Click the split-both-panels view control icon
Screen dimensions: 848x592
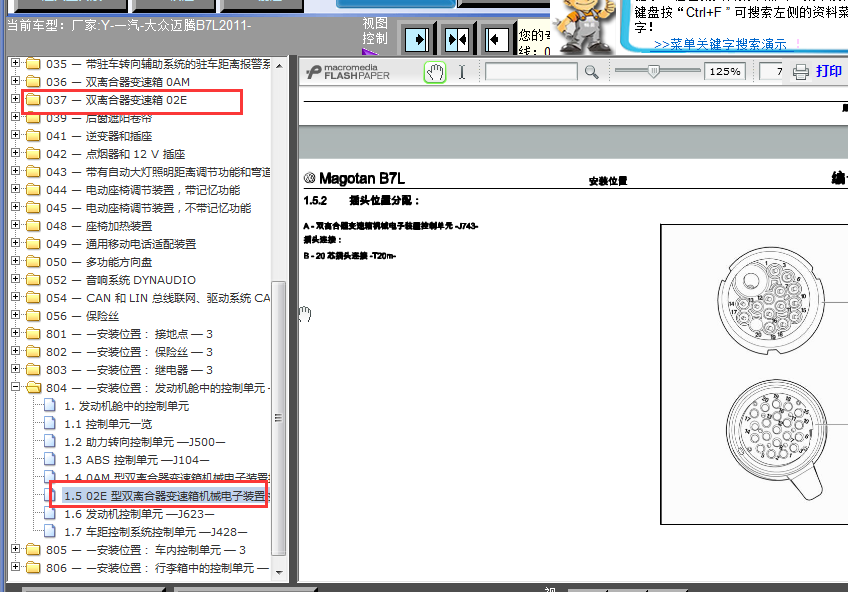point(457,39)
